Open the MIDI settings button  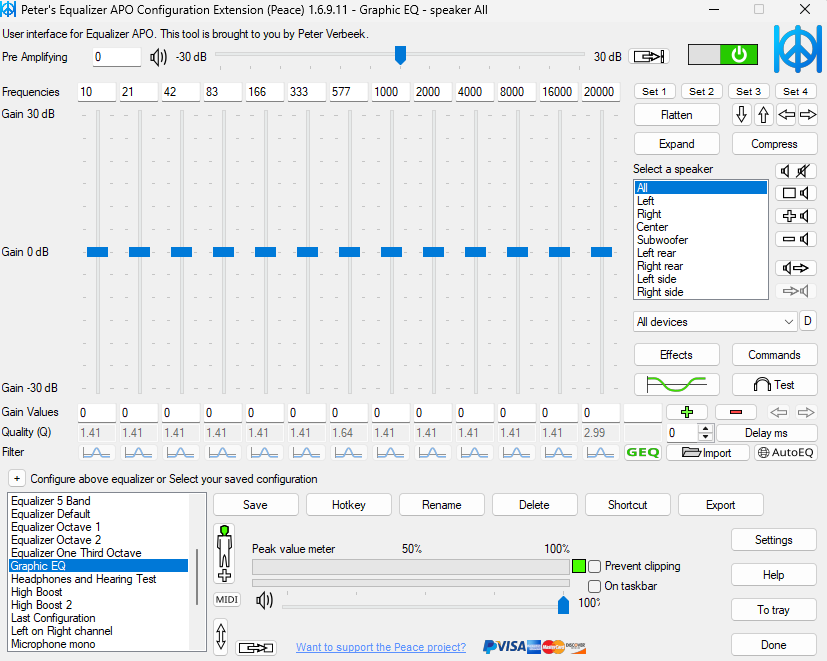[x=227, y=599]
